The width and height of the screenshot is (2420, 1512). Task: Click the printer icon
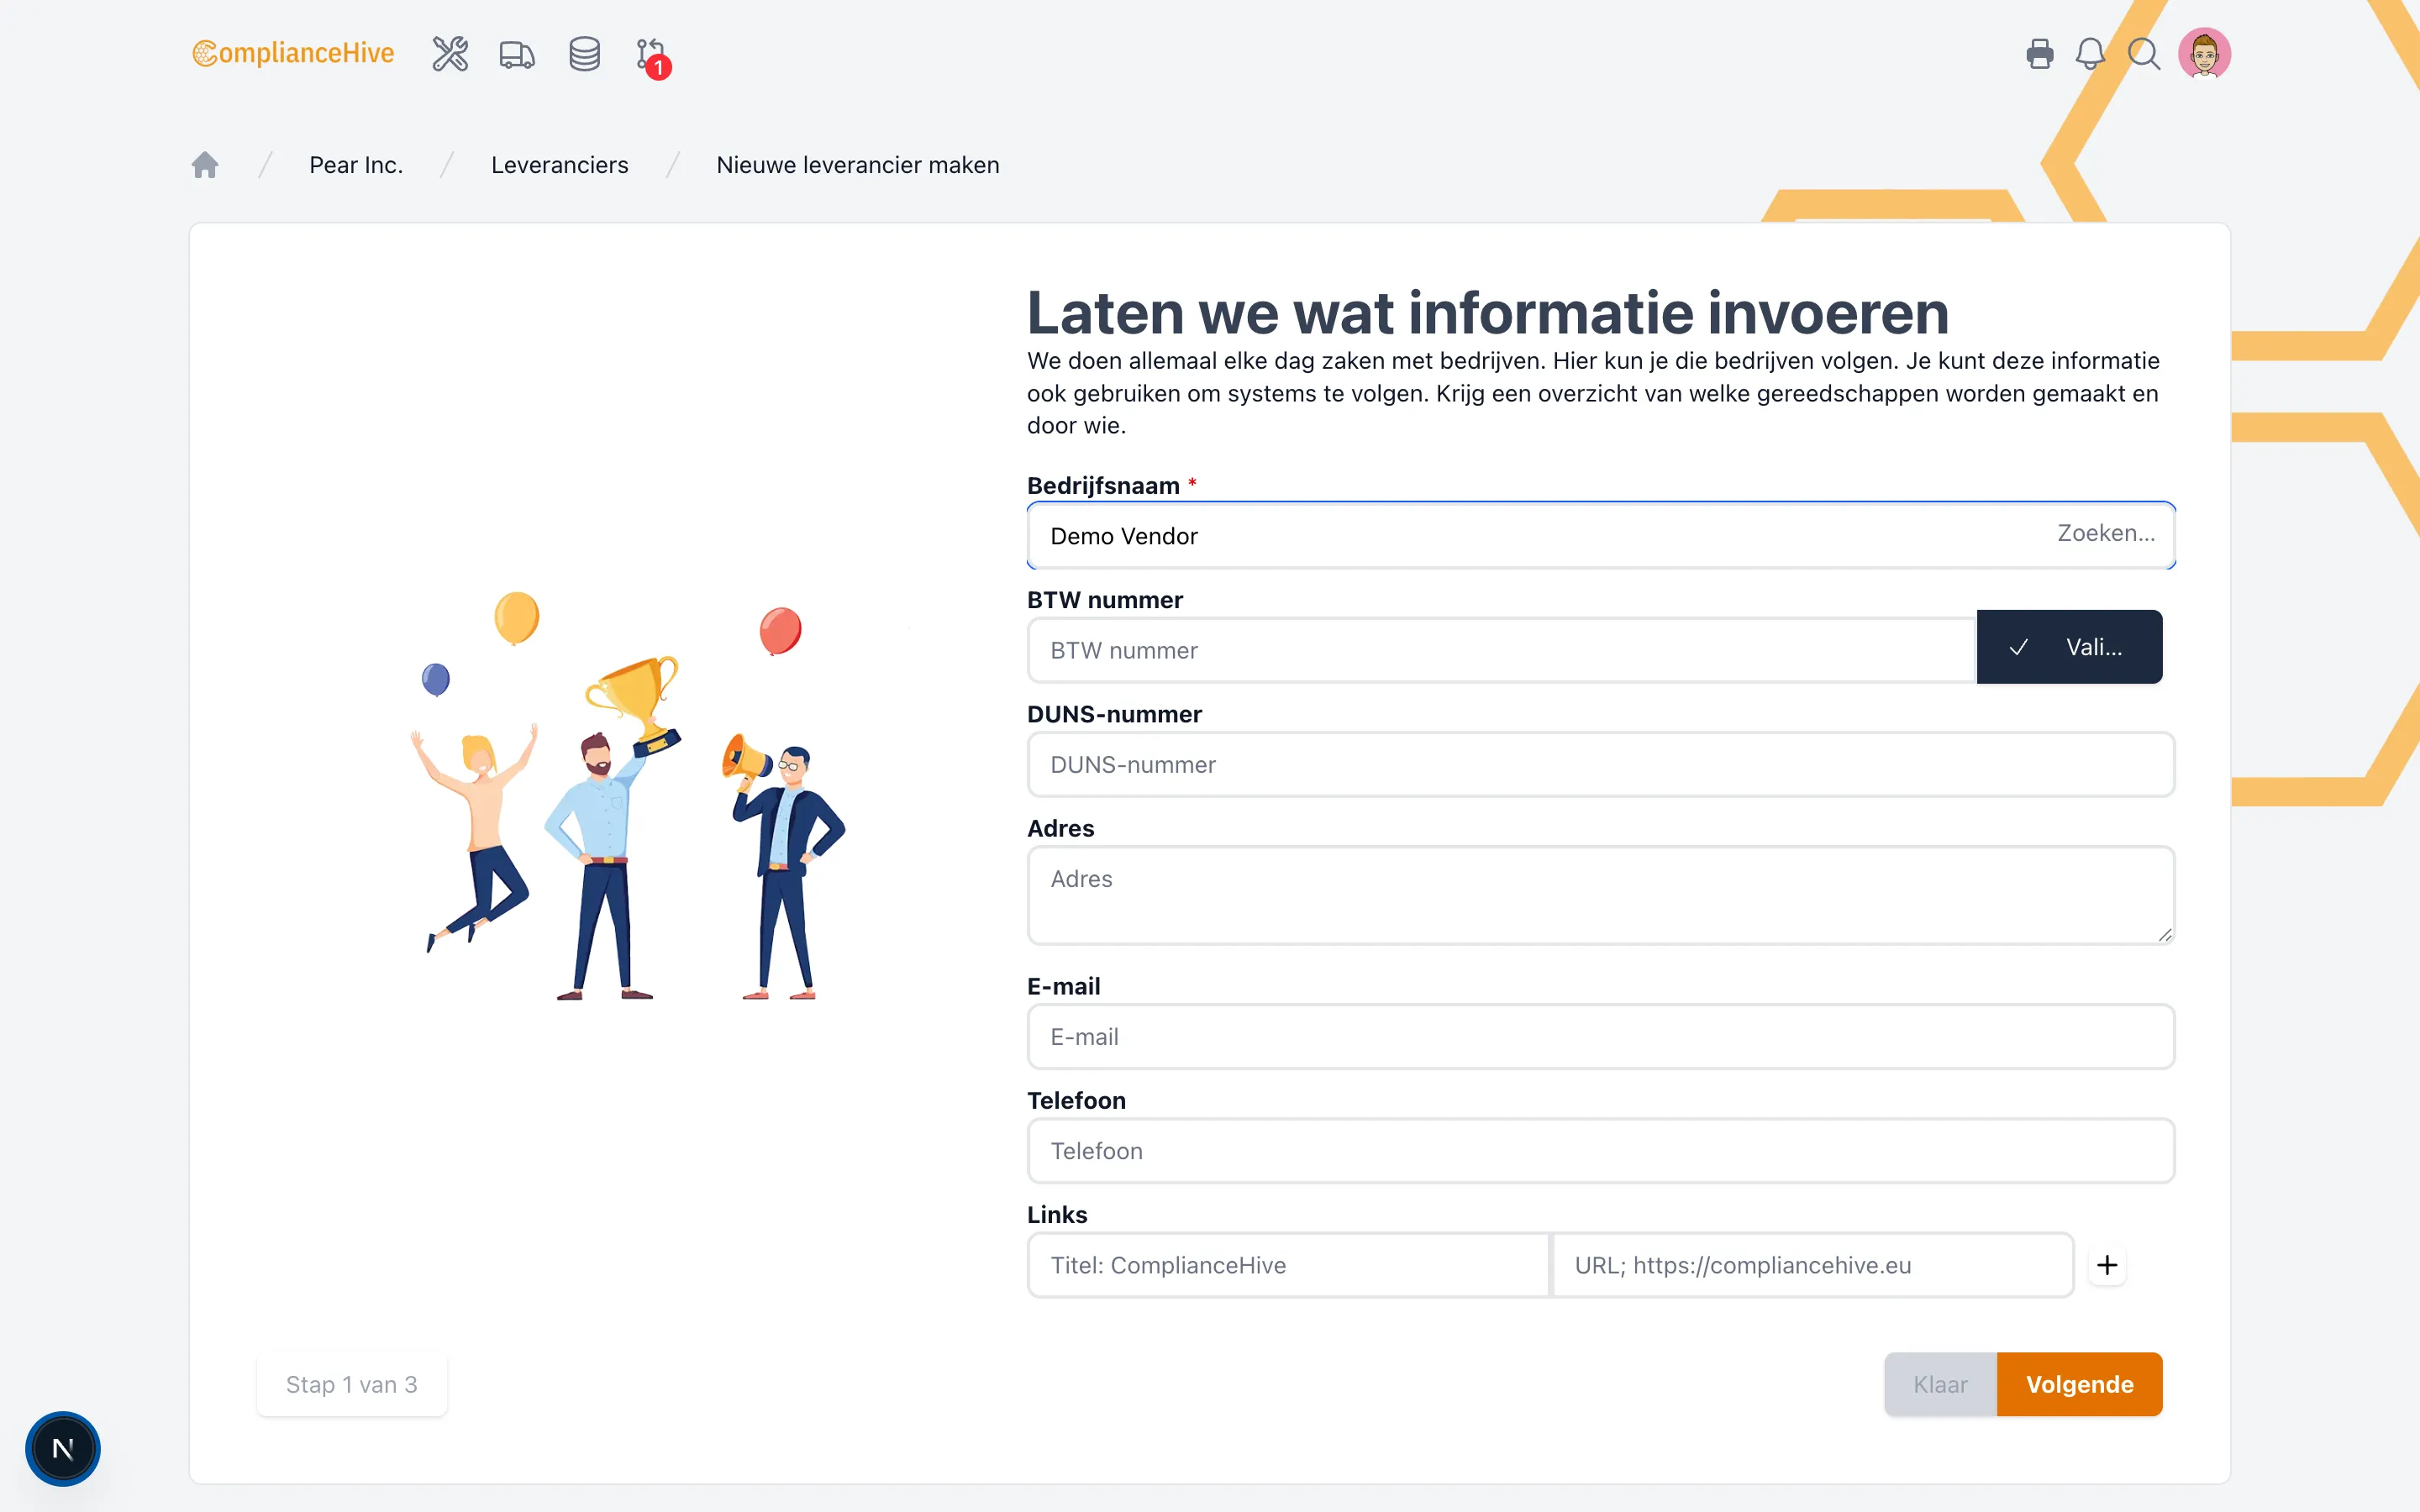[x=2039, y=54]
